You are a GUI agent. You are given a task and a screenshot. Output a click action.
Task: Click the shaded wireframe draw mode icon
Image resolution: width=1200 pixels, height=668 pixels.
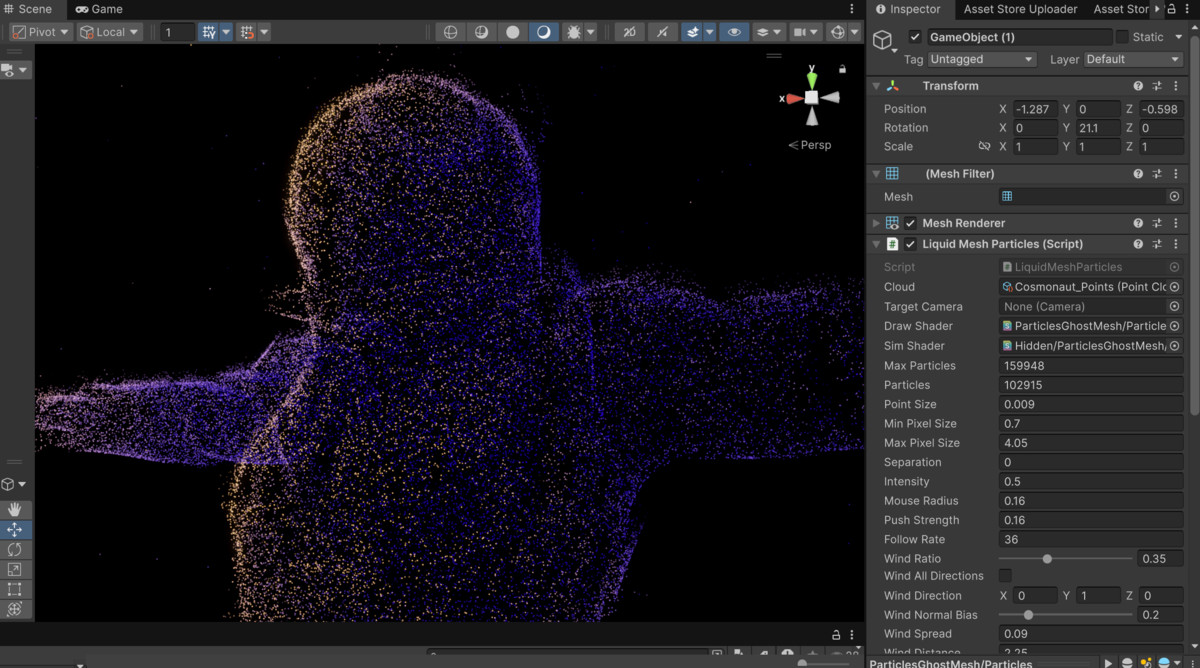pyautogui.click(x=481, y=32)
